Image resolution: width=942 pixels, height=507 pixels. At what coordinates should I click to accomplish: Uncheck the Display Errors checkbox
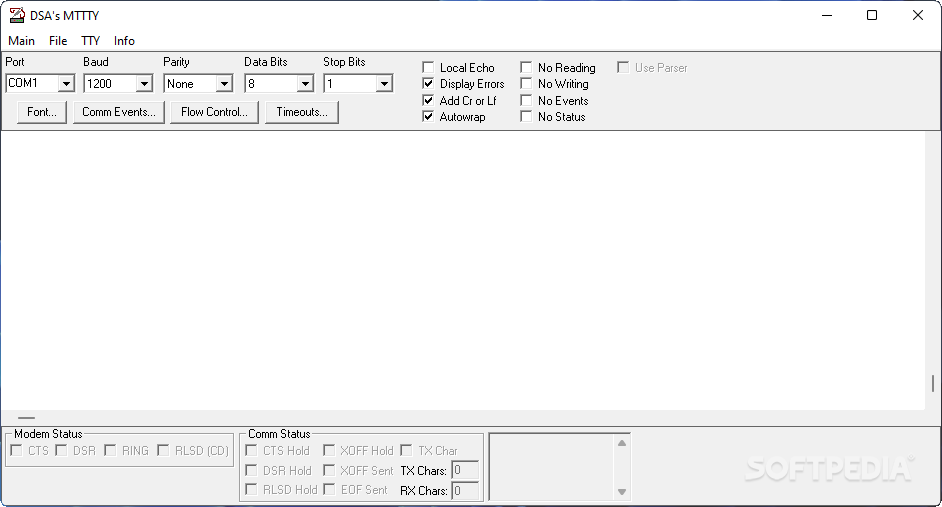(x=428, y=83)
